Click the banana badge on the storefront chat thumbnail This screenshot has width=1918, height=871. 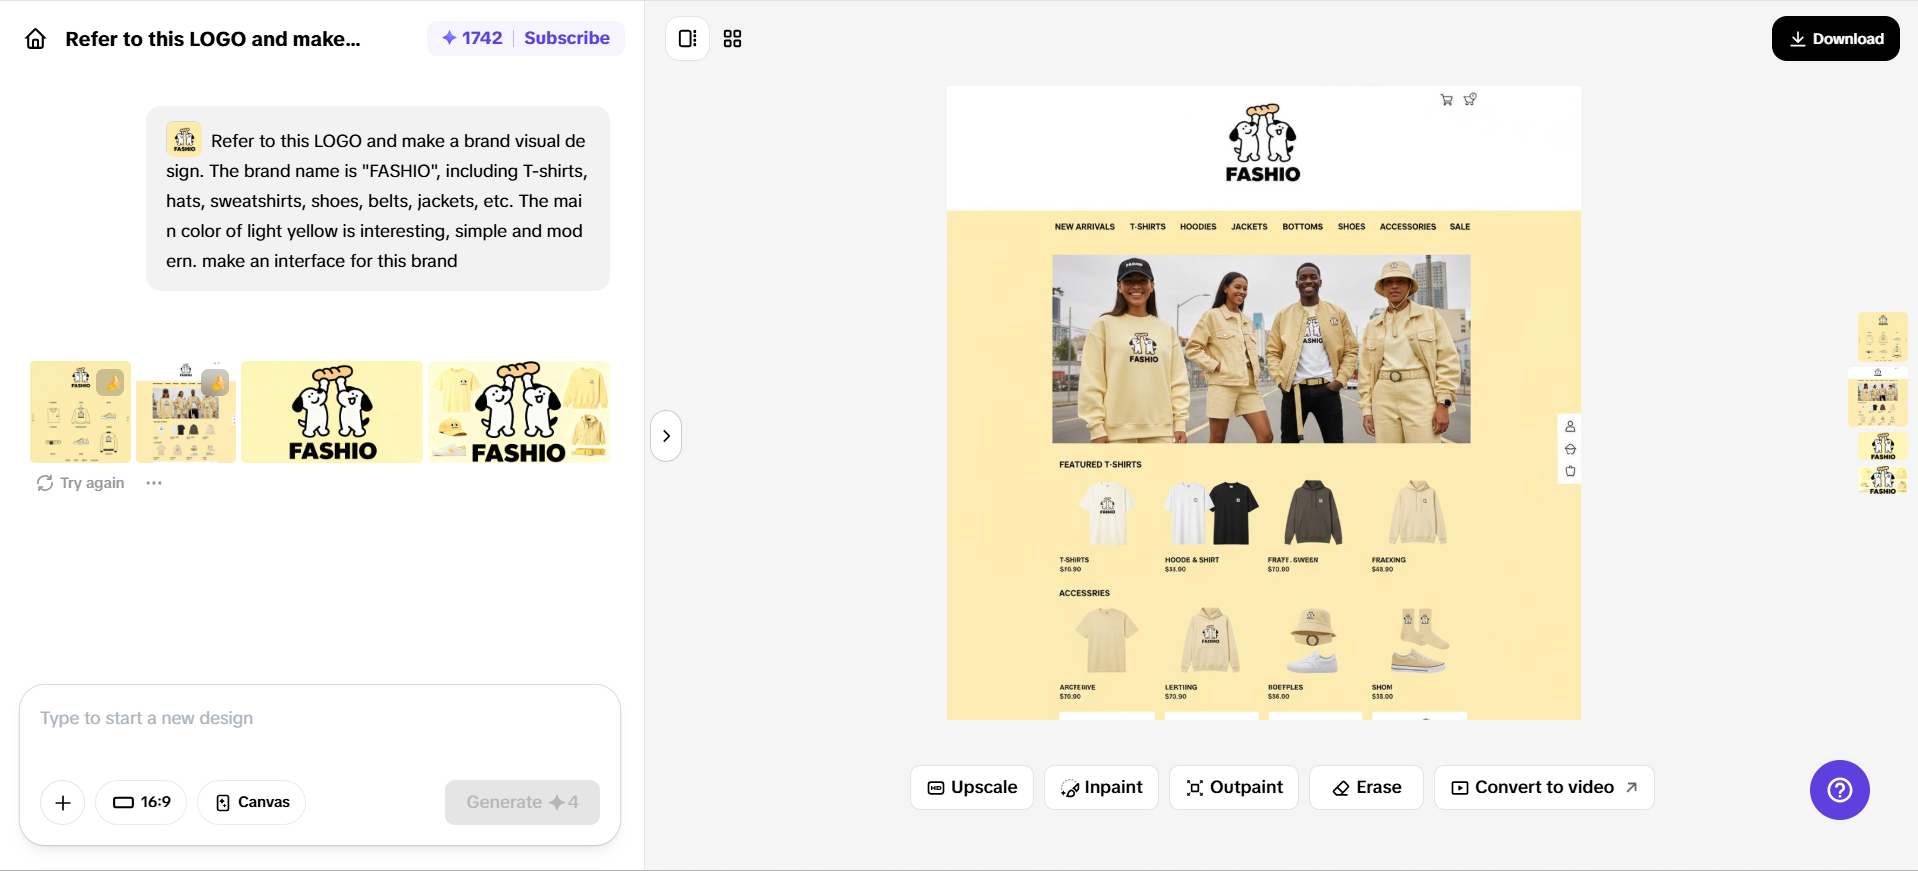tap(215, 382)
